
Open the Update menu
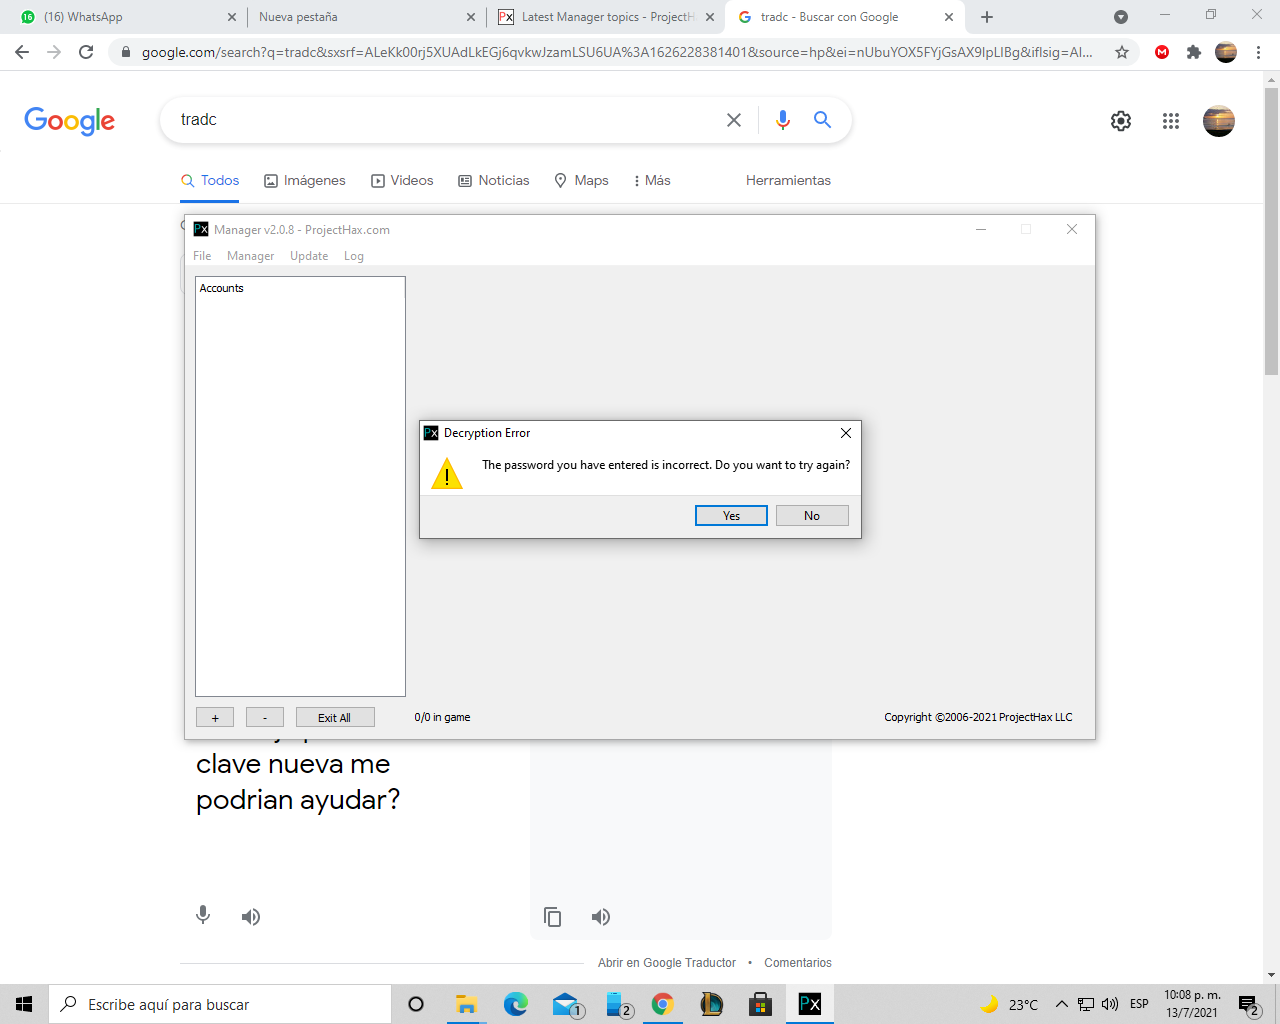309,256
